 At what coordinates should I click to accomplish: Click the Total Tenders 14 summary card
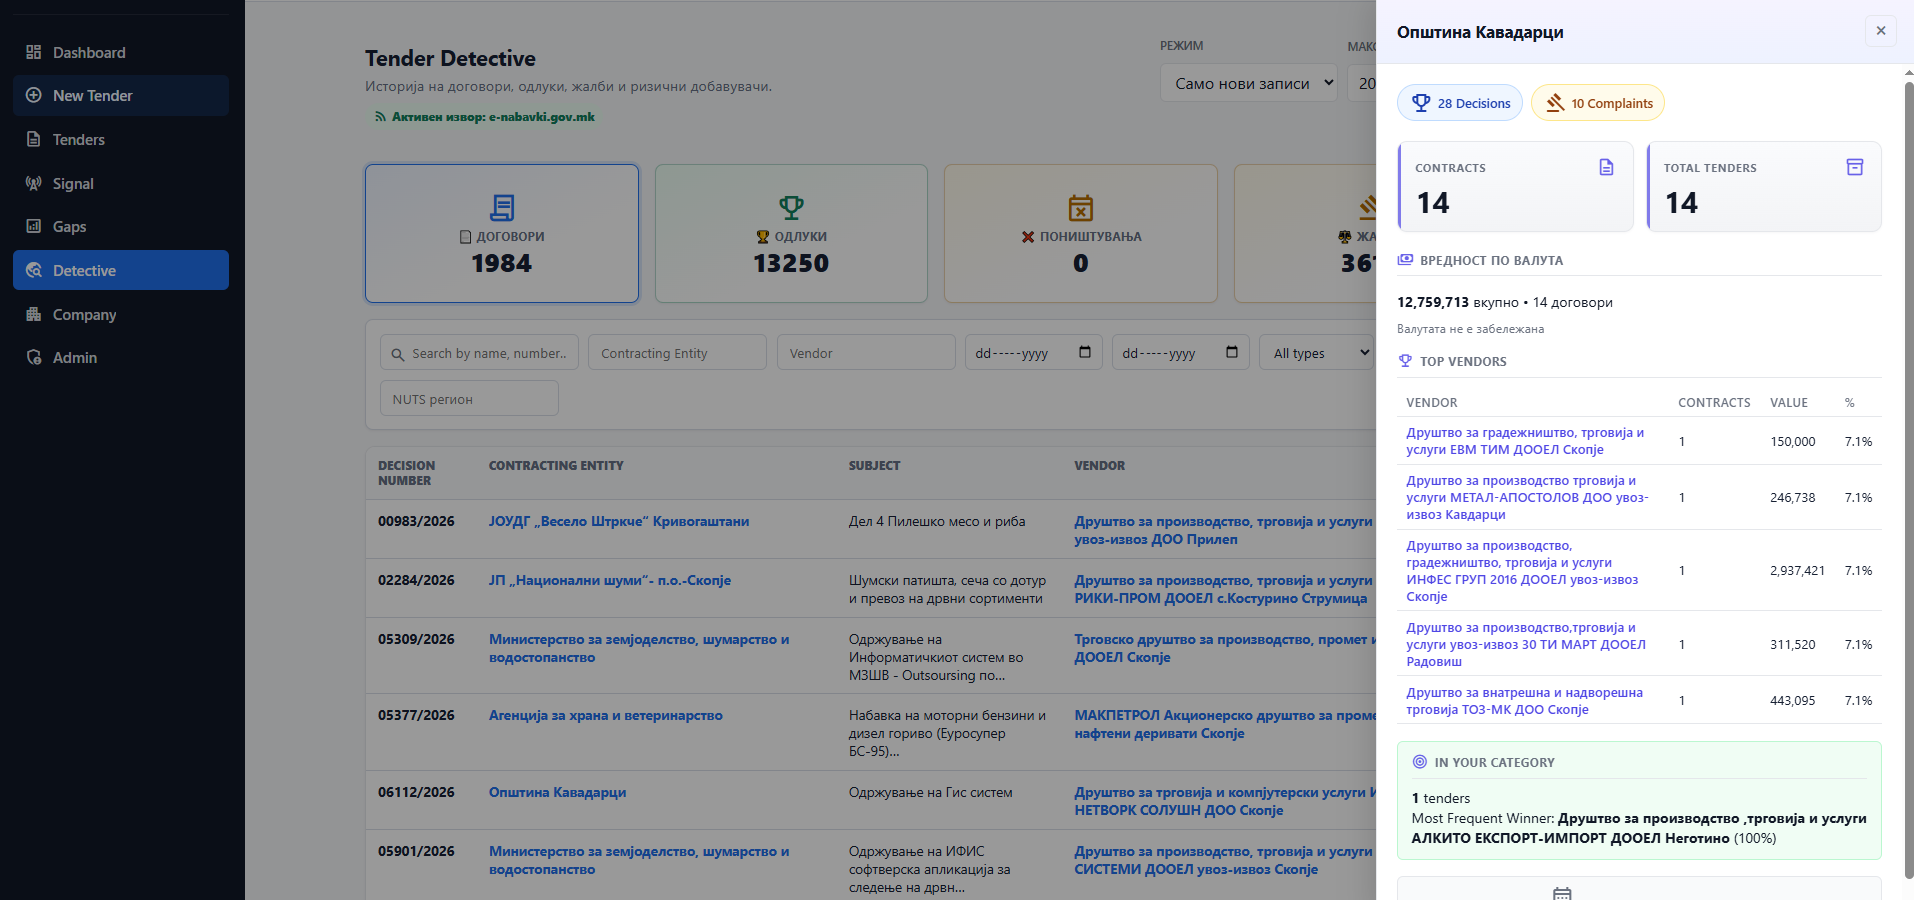[1764, 187]
